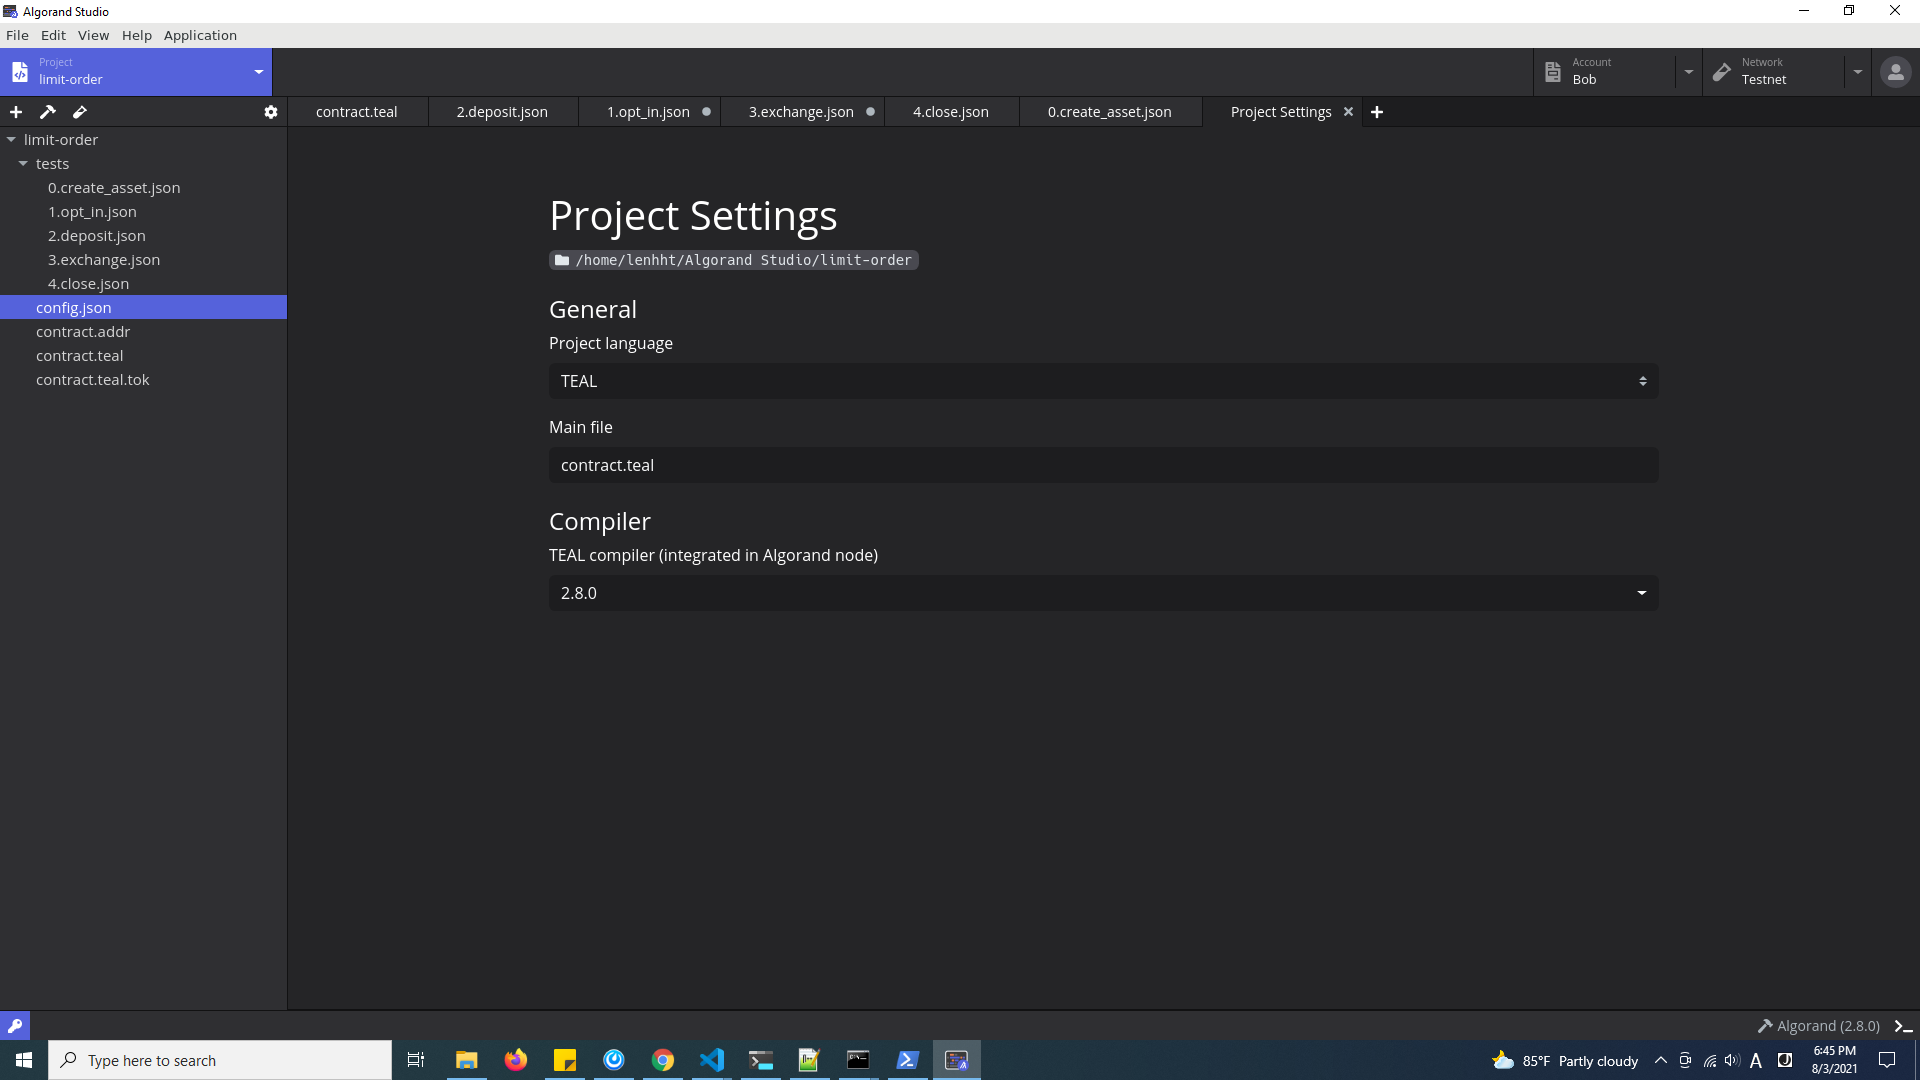Open the Help menu
1920x1080 pixels.
(x=136, y=35)
